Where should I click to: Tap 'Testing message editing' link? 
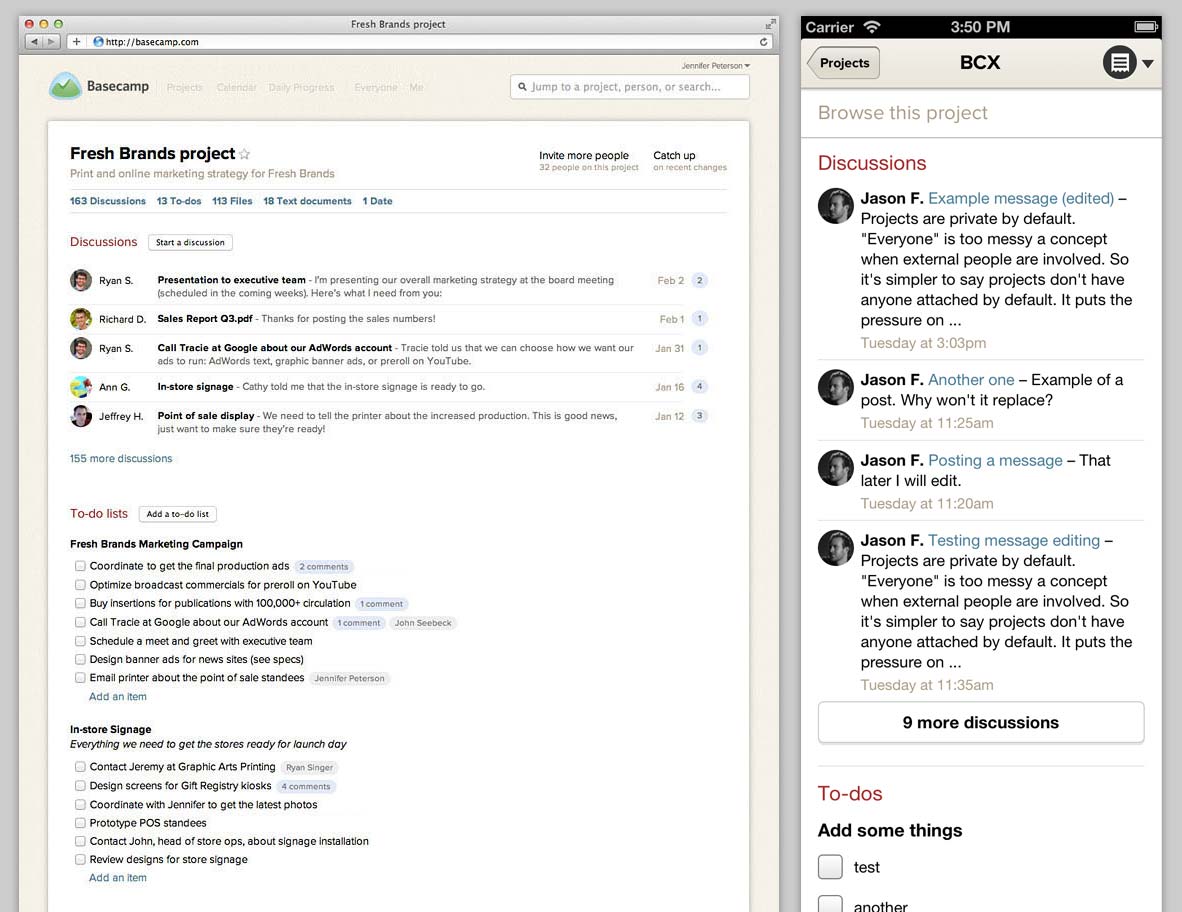pos(1014,540)
